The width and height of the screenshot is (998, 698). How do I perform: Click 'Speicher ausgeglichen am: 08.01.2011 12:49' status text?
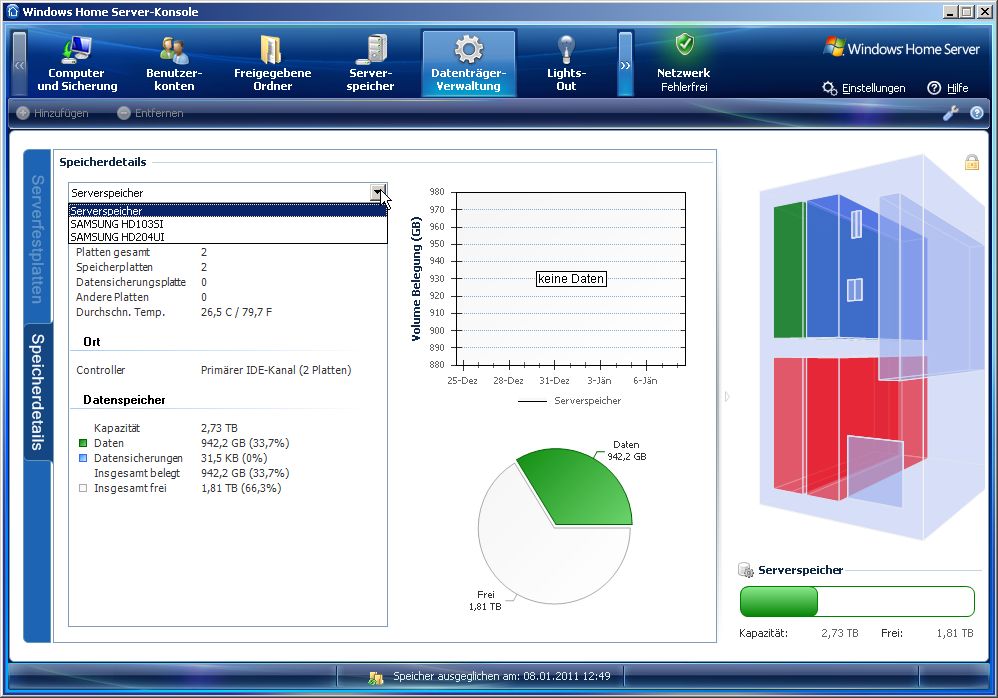502,676
